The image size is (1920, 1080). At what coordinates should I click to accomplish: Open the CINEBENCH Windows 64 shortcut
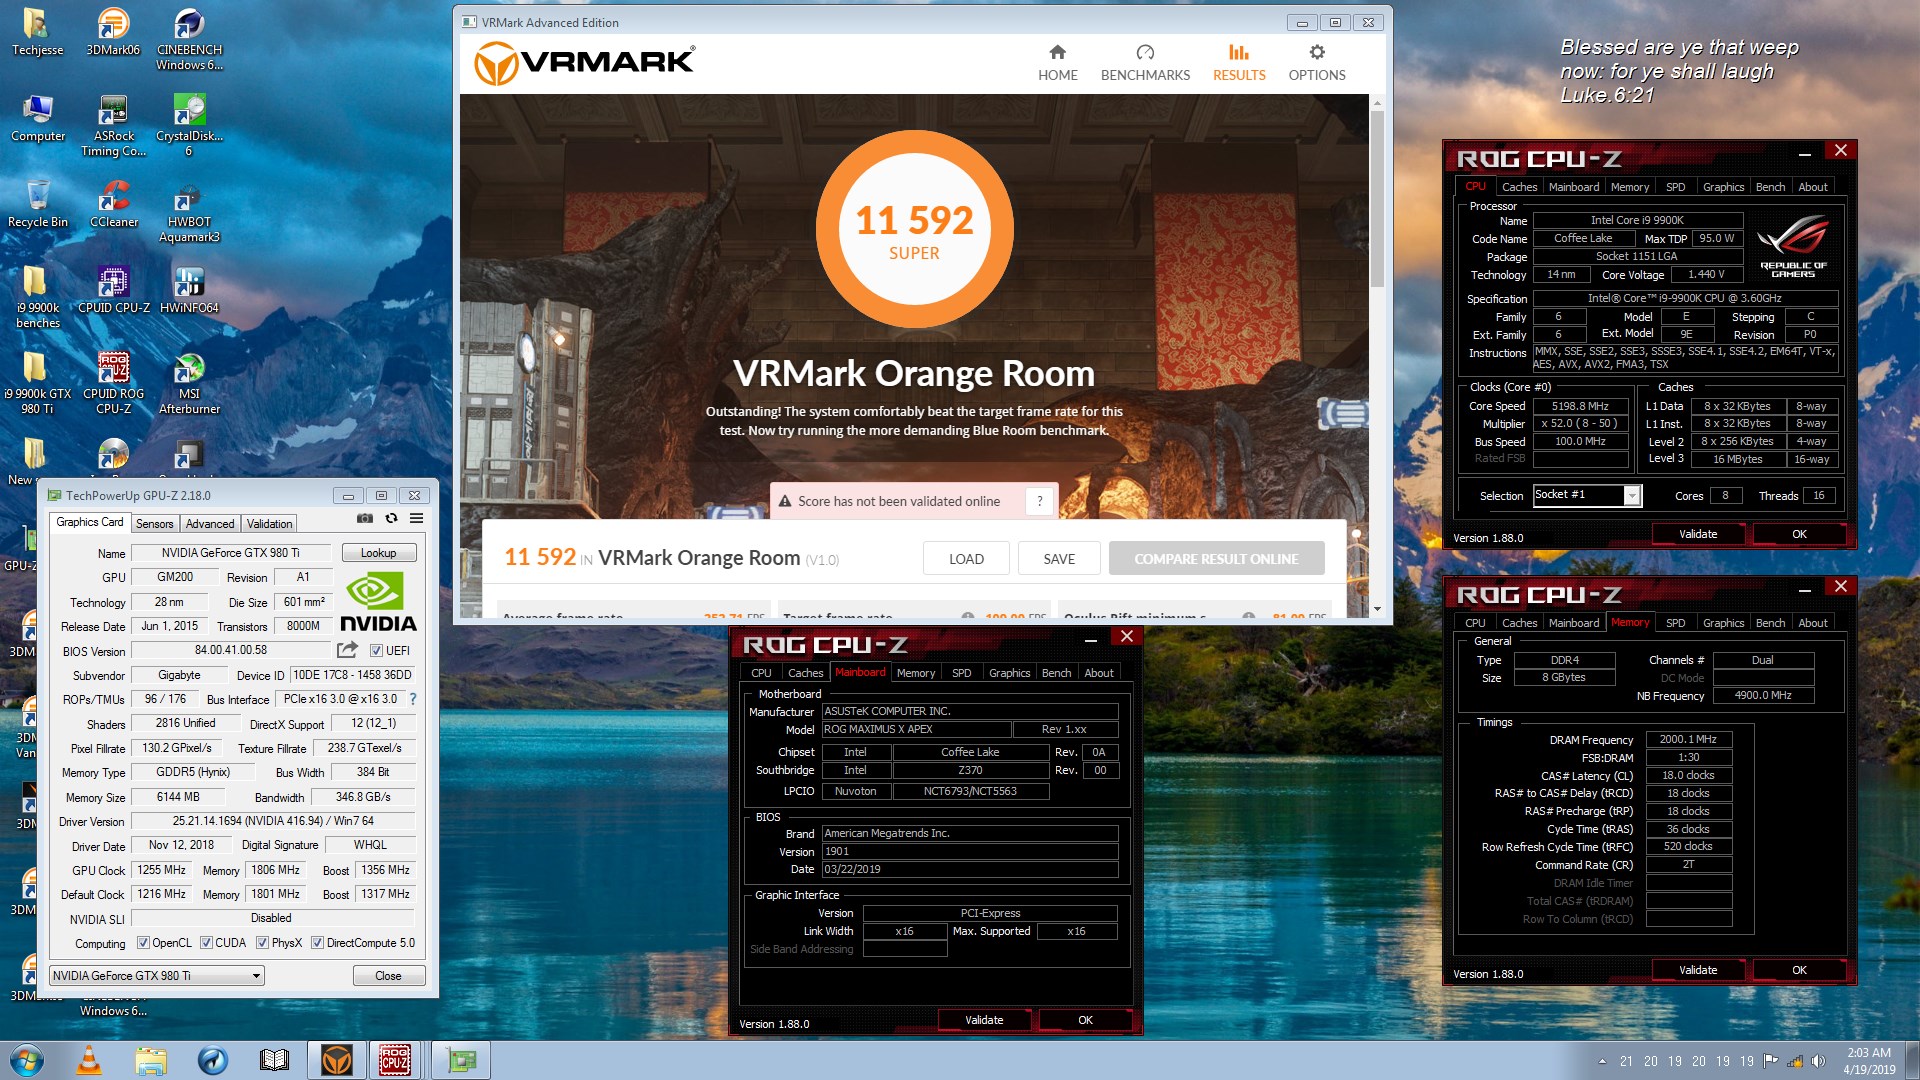click(189, 40)
